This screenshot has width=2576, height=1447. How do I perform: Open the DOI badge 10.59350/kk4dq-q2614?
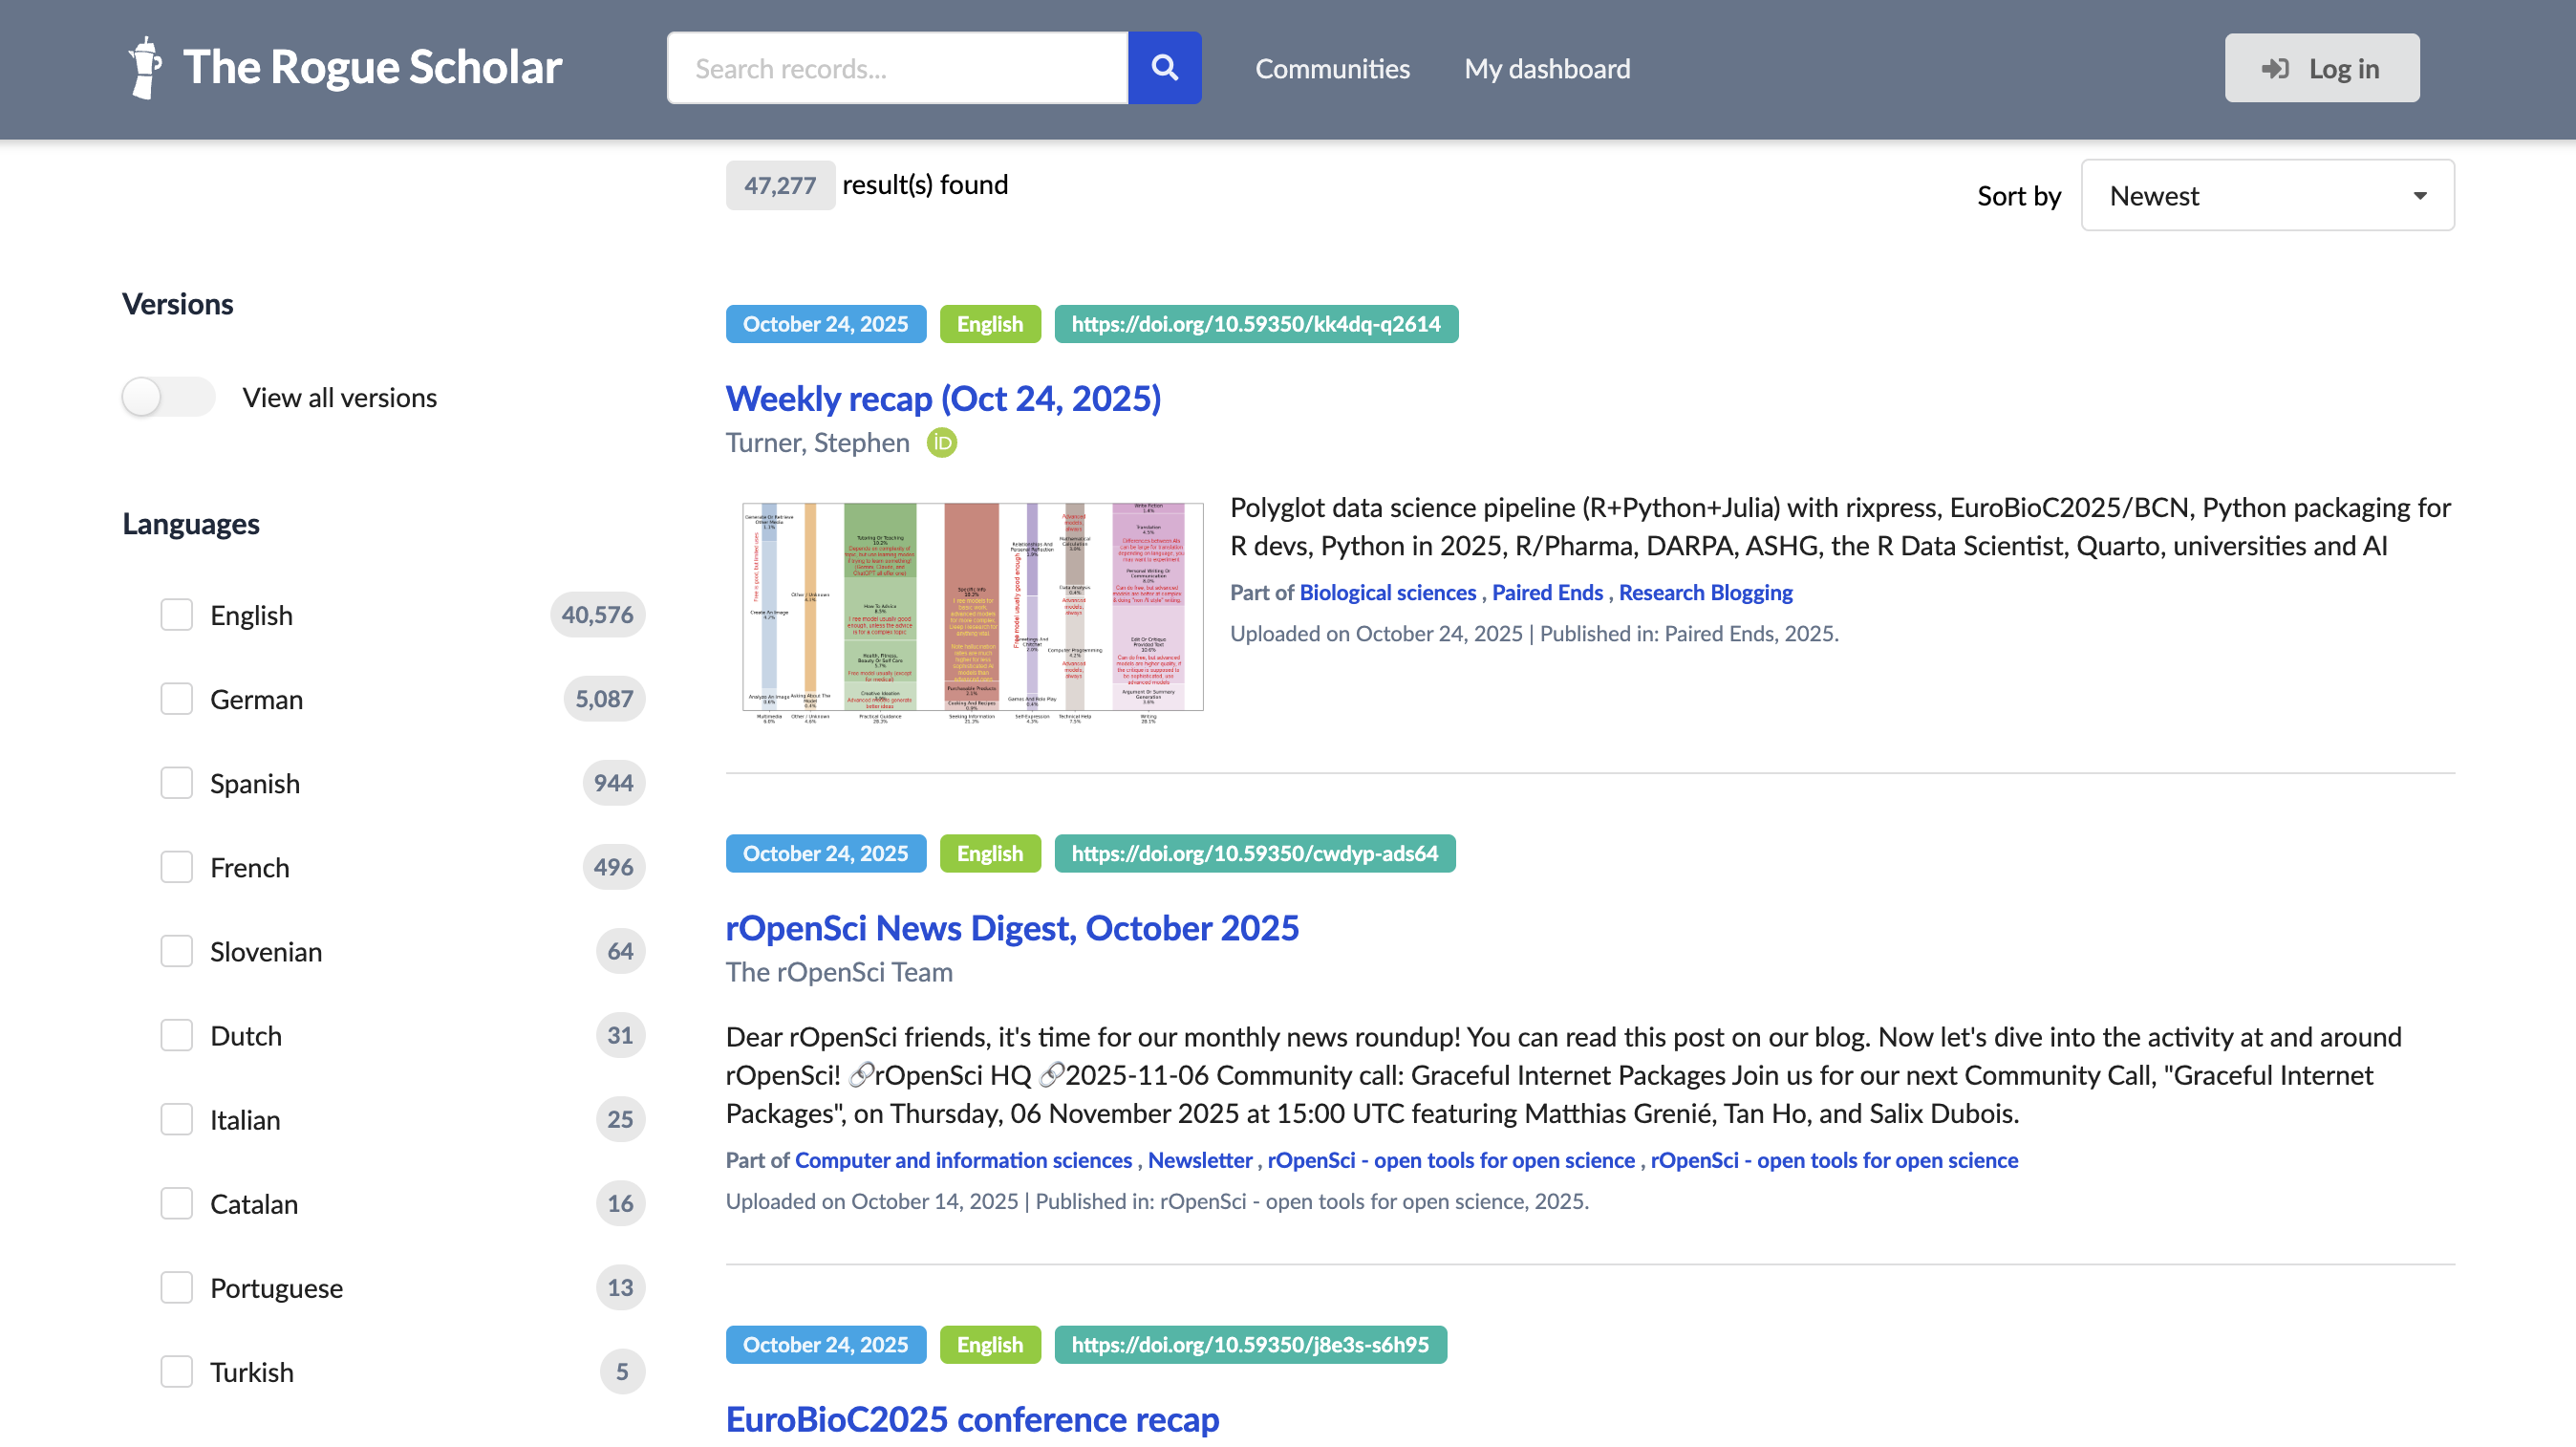1255,324
